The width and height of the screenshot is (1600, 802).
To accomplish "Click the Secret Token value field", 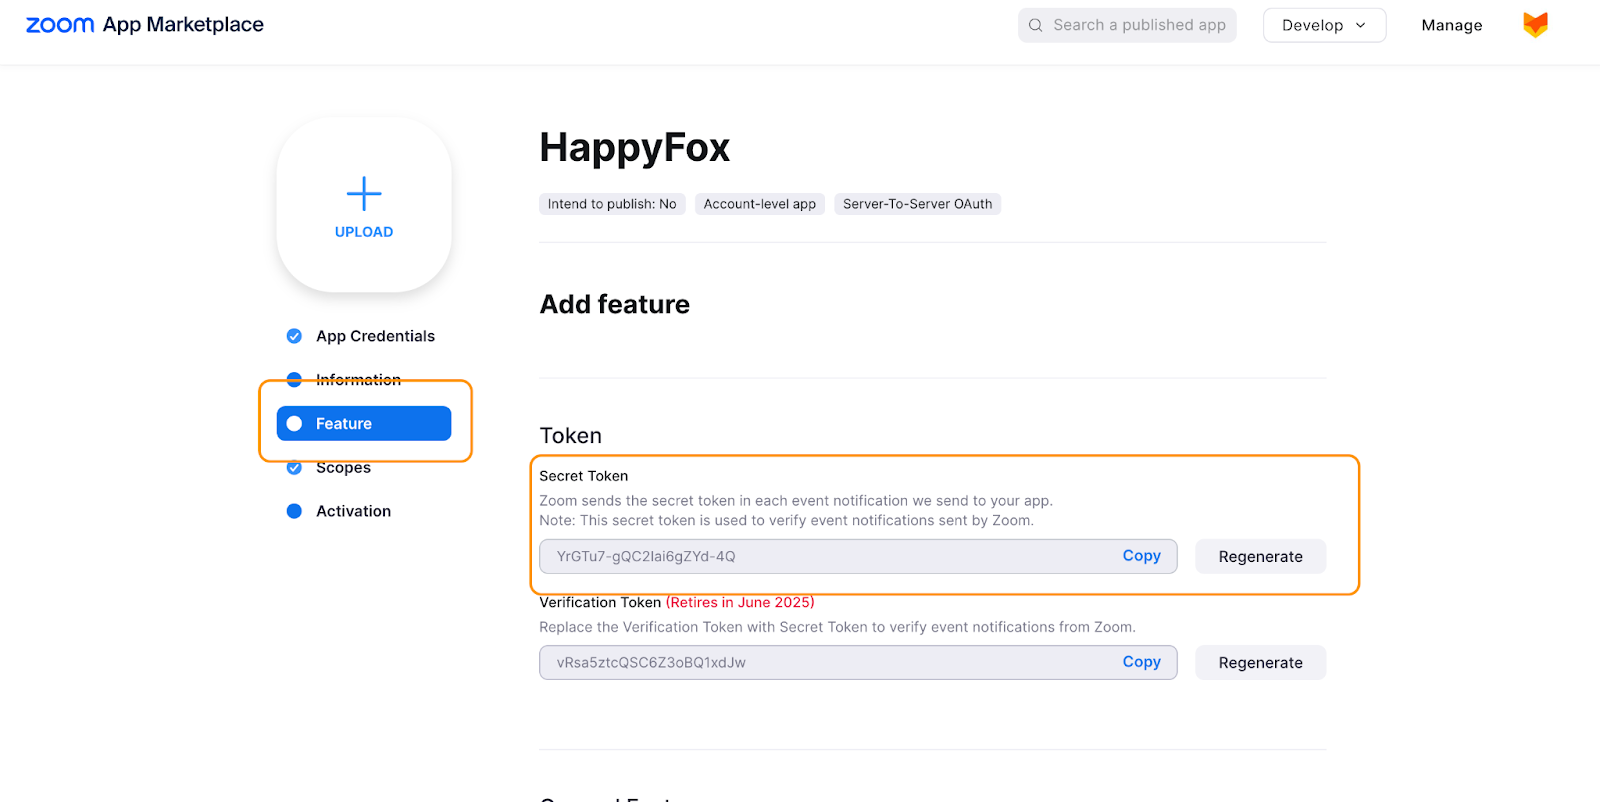I will (858, 557).
